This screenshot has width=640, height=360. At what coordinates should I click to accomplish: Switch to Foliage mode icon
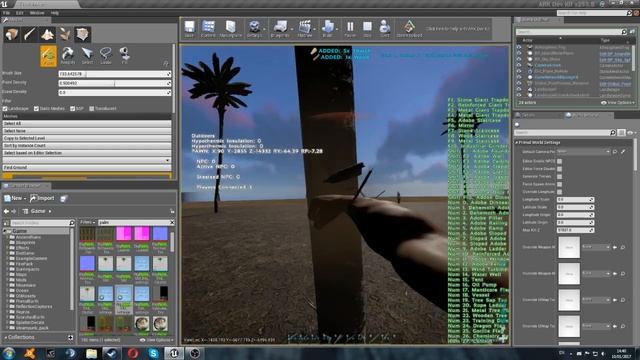[65, 34]
